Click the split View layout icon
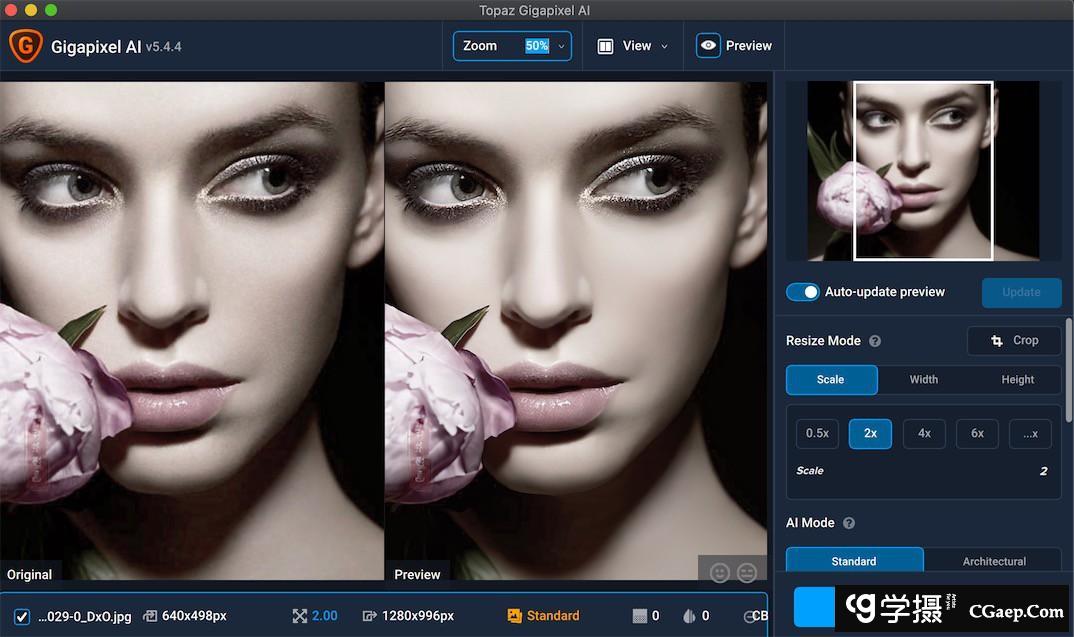The image size is (1074, 637). [x=605, y=46]
